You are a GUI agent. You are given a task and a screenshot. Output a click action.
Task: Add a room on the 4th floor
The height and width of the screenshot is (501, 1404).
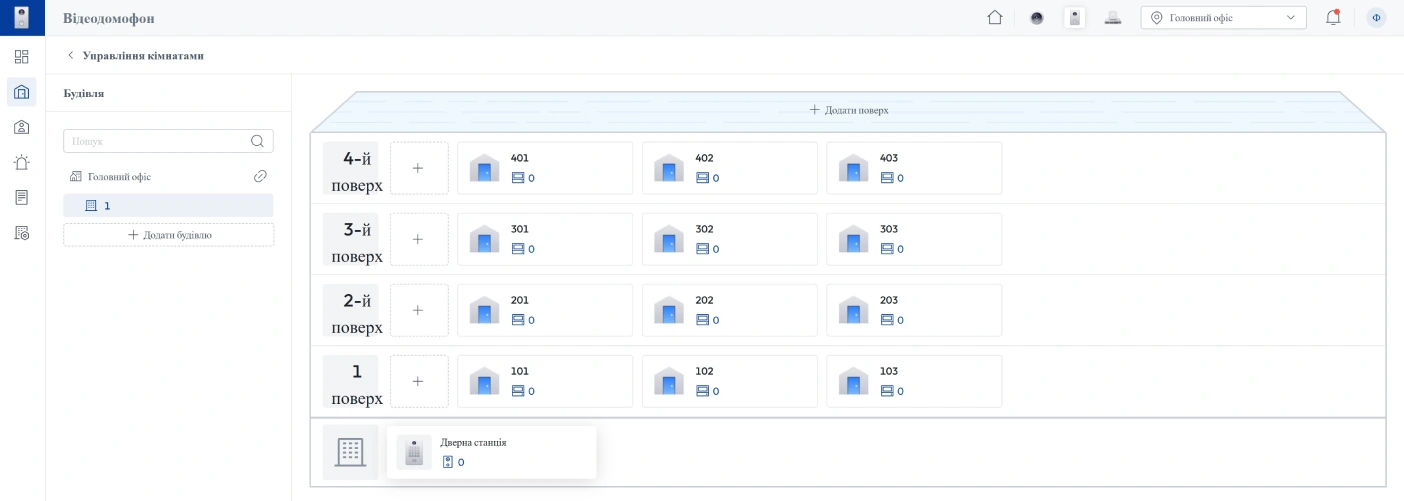[418, 168]
